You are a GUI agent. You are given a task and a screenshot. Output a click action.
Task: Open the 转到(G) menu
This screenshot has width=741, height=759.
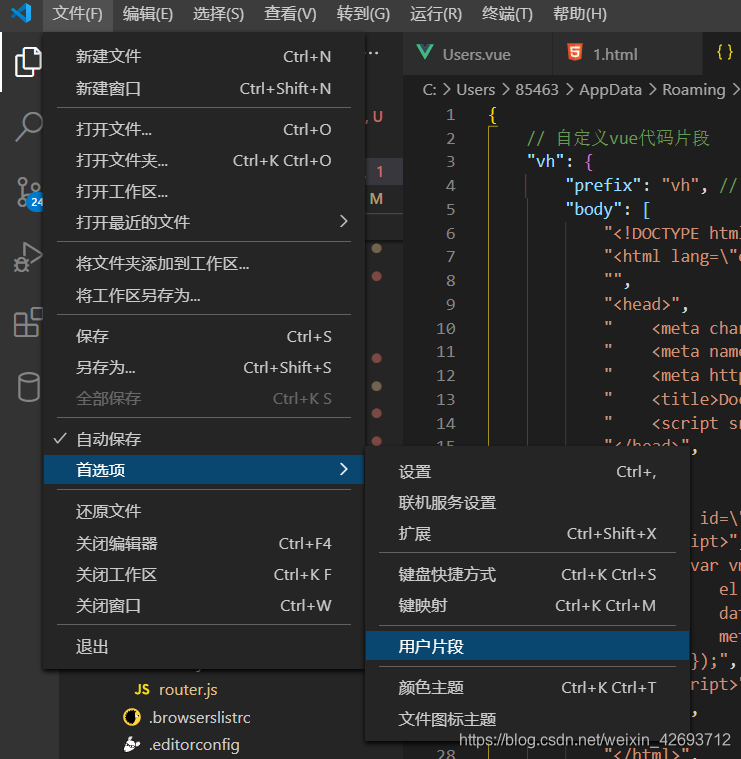(363, 14)
